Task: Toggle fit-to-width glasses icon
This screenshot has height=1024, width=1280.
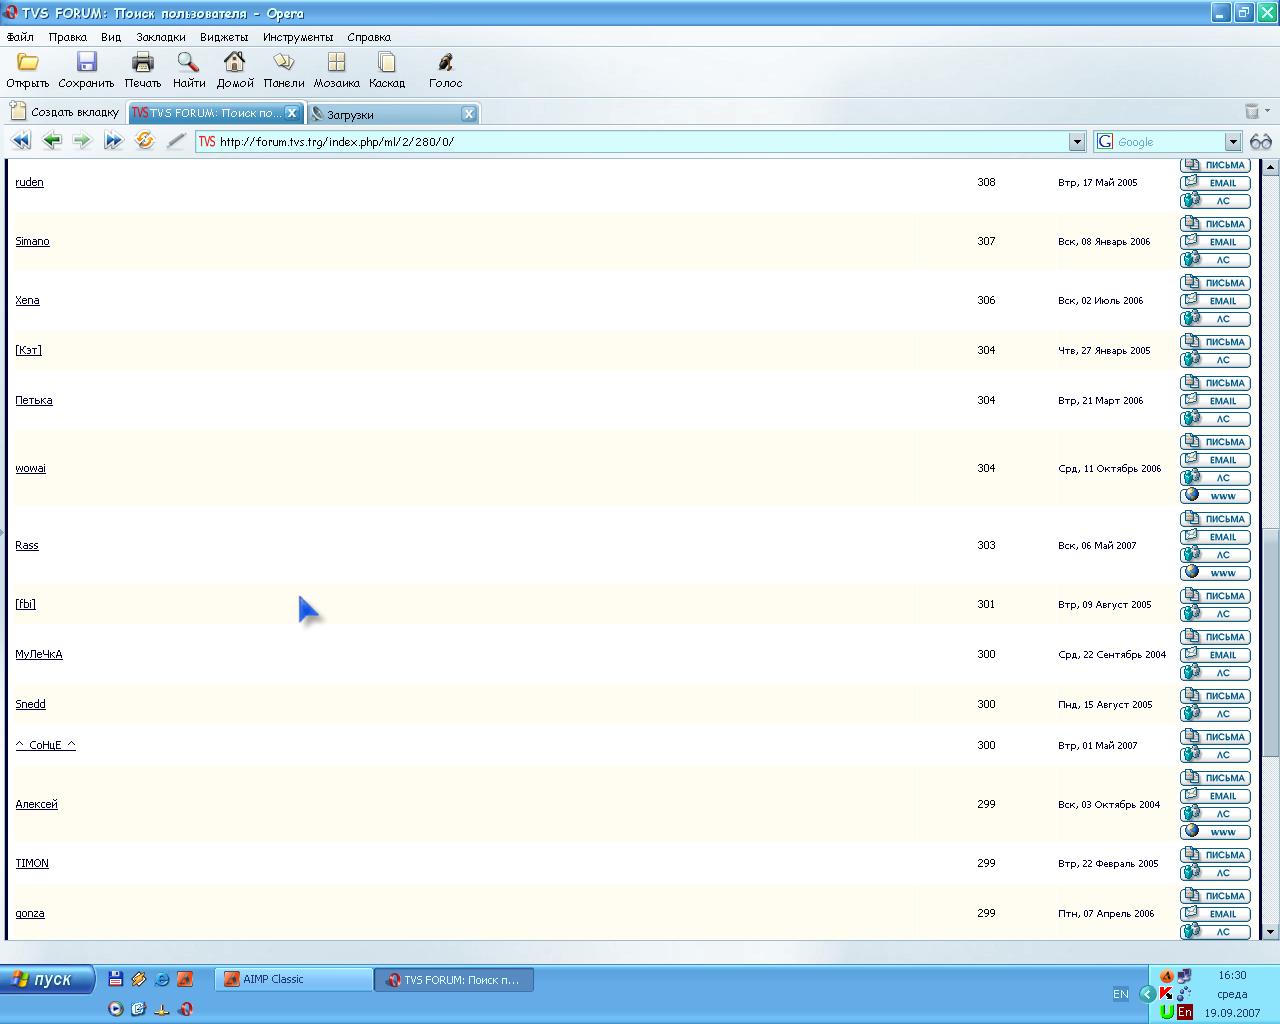Action: point(1260,142)
